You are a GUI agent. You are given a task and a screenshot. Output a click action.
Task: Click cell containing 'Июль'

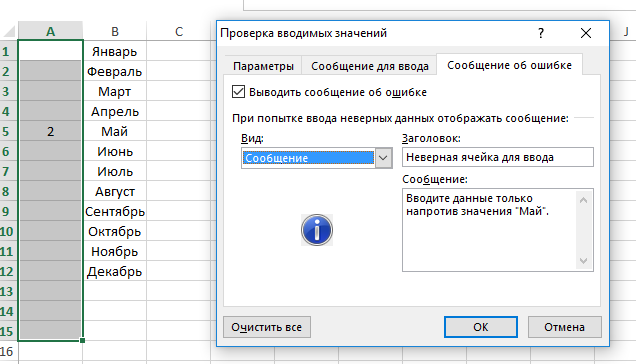pyautogui.click(x=115, y=171)
